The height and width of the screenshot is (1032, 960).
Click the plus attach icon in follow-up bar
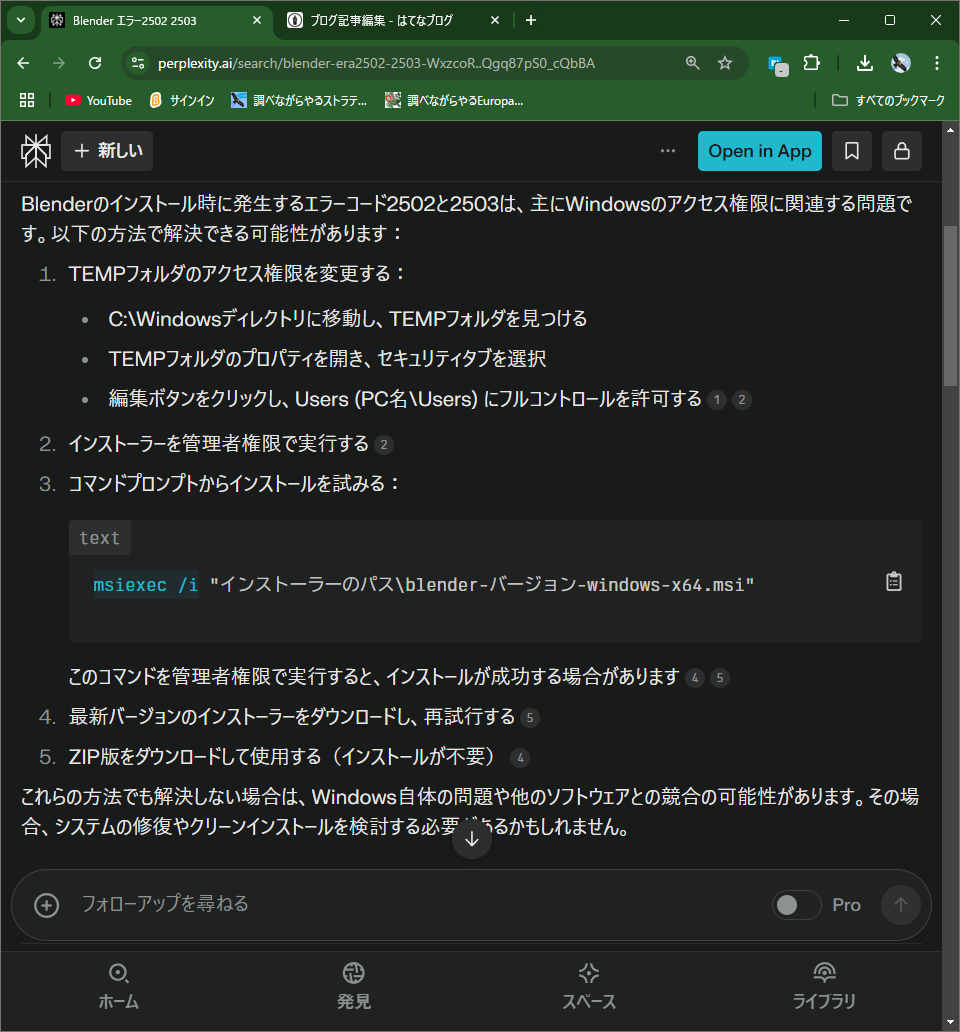point(46,905)
